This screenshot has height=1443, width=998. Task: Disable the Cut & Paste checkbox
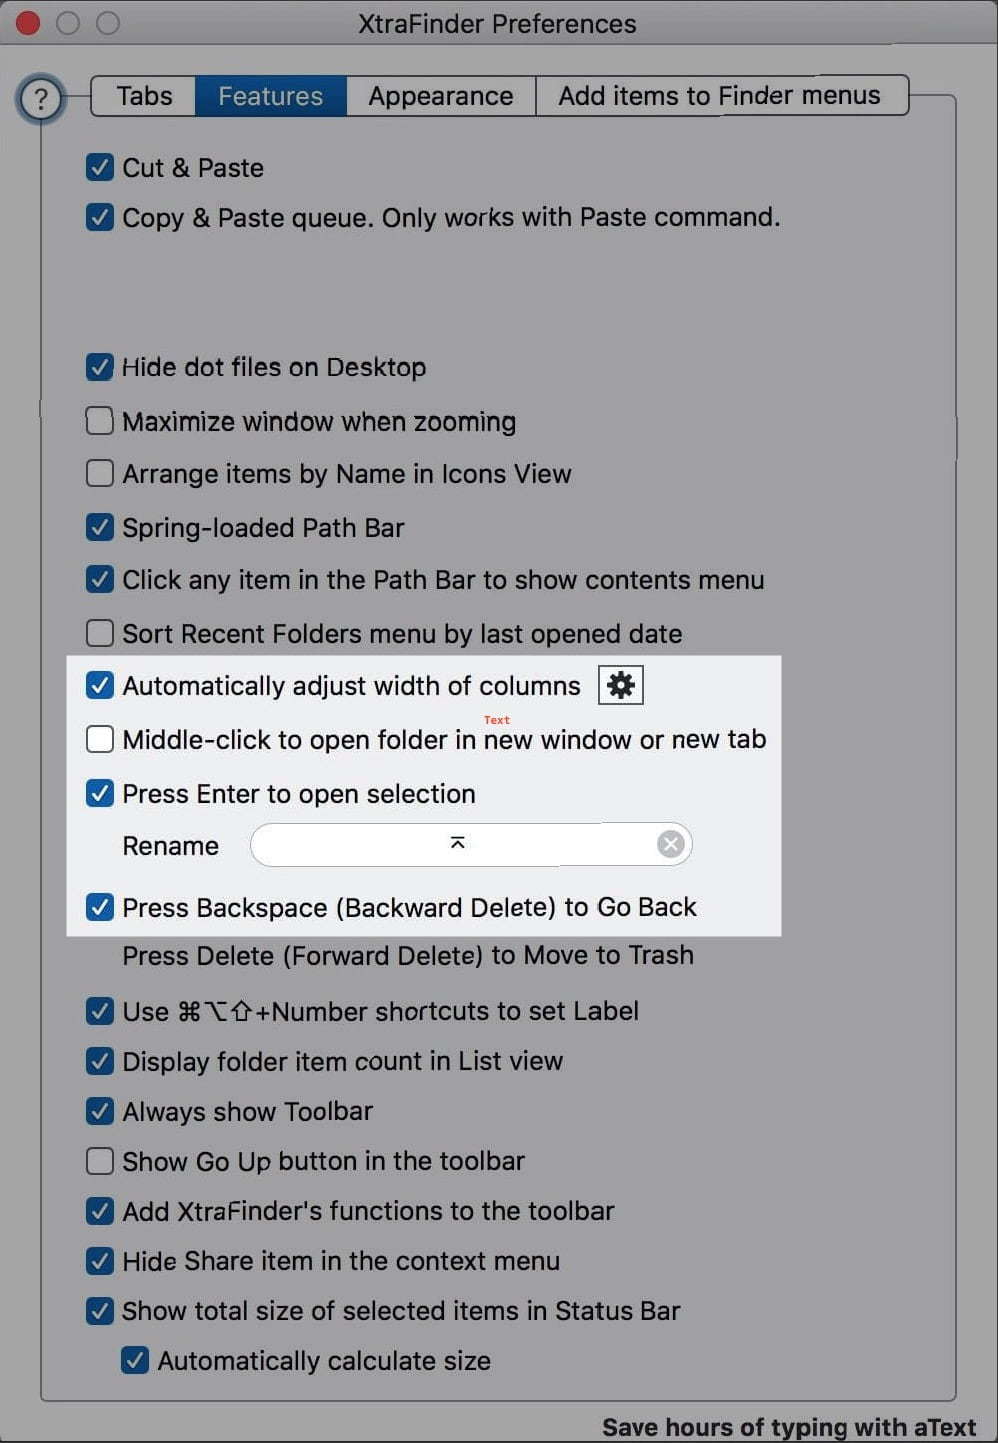click(100, 167)
